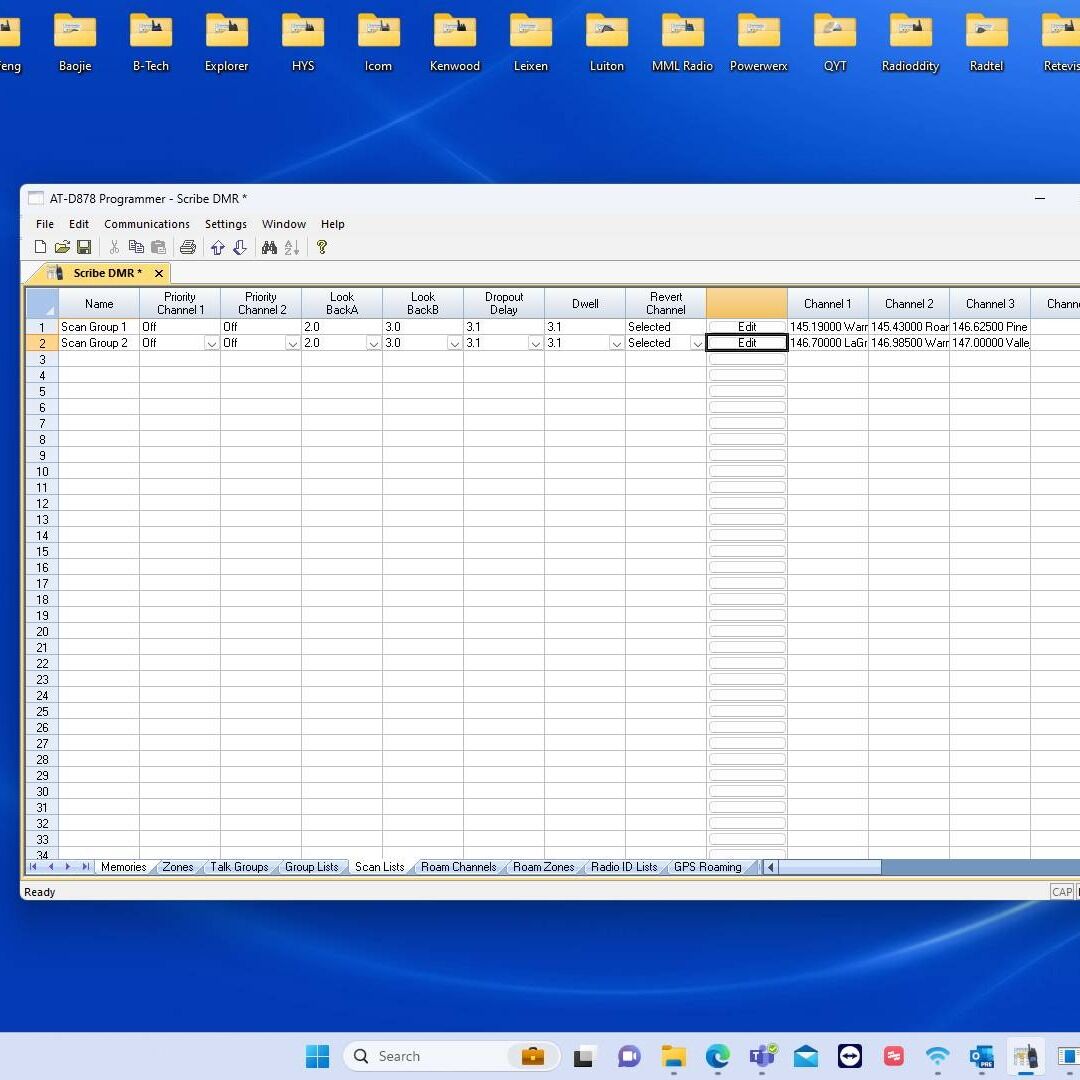The image size is (1080, 1080).
Task: Open Microsoft Teams from the taskbar
Action: pos(762,1056)
